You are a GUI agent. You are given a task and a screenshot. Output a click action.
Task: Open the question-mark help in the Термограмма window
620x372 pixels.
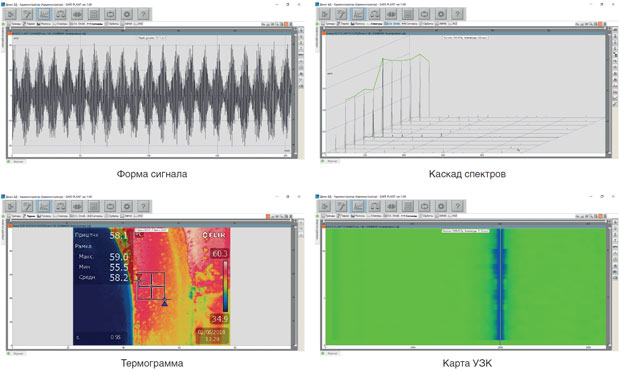144,206
